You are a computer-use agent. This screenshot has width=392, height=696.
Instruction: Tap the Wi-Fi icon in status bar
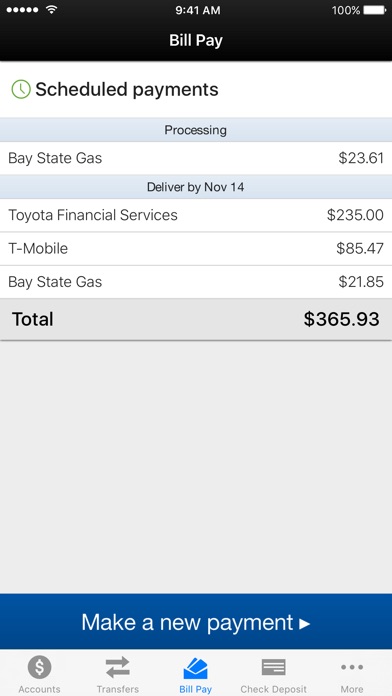52,10
